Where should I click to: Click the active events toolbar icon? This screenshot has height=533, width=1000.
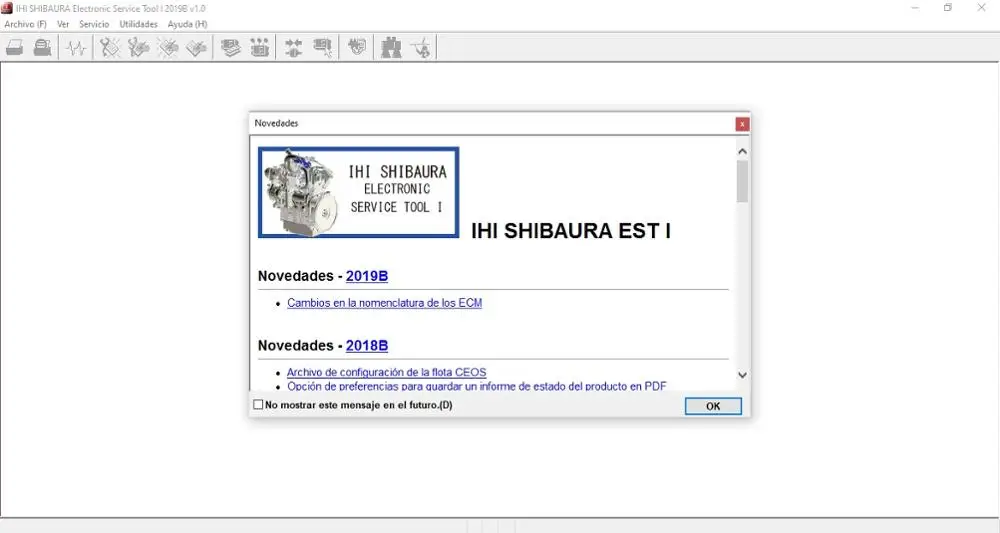(168, 48)
